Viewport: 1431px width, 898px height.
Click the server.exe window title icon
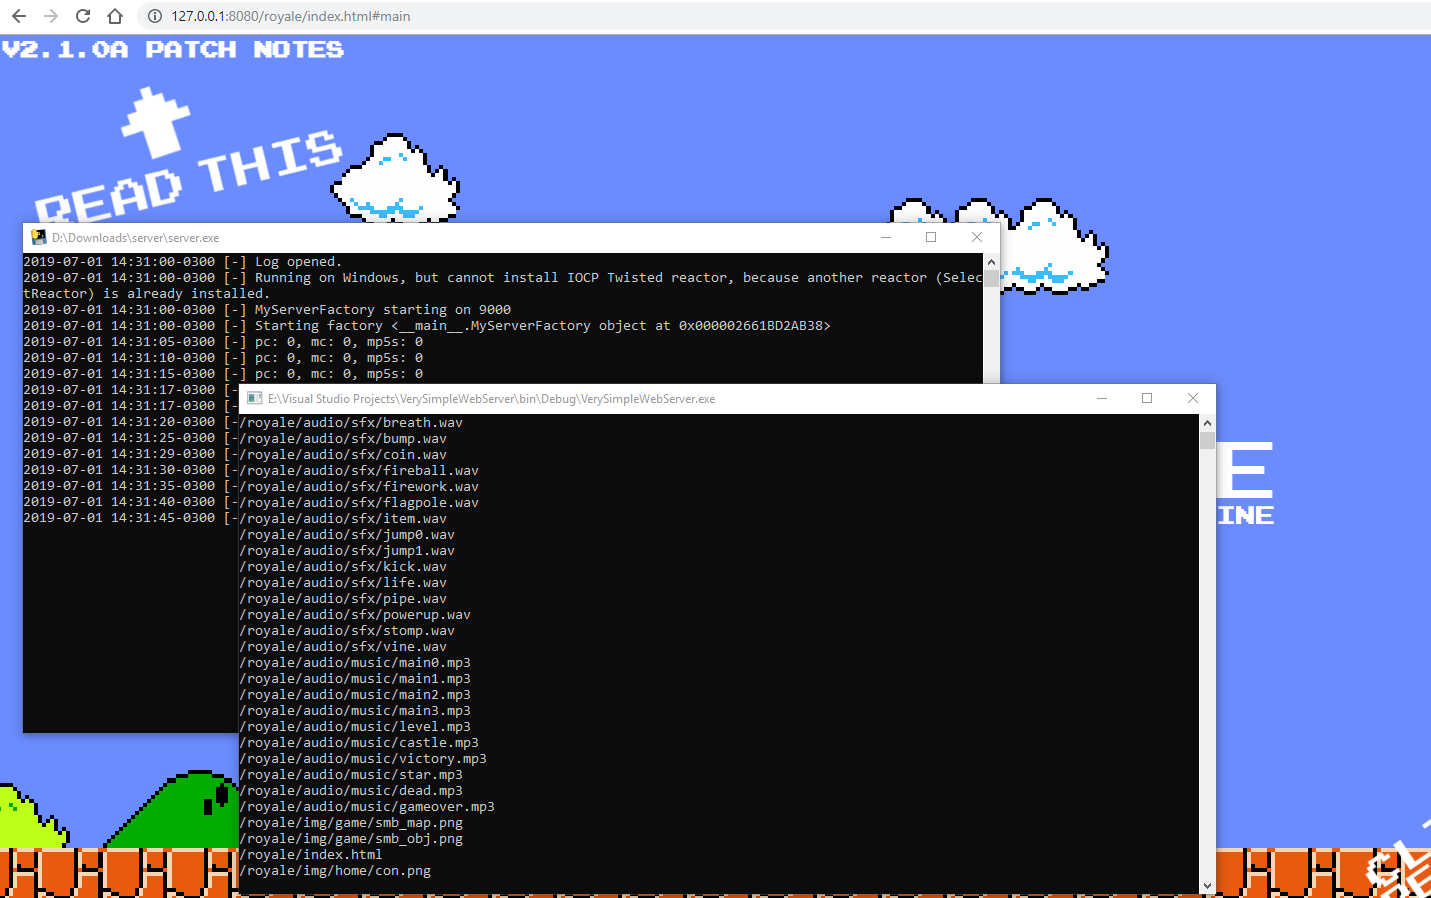[38, 237]
